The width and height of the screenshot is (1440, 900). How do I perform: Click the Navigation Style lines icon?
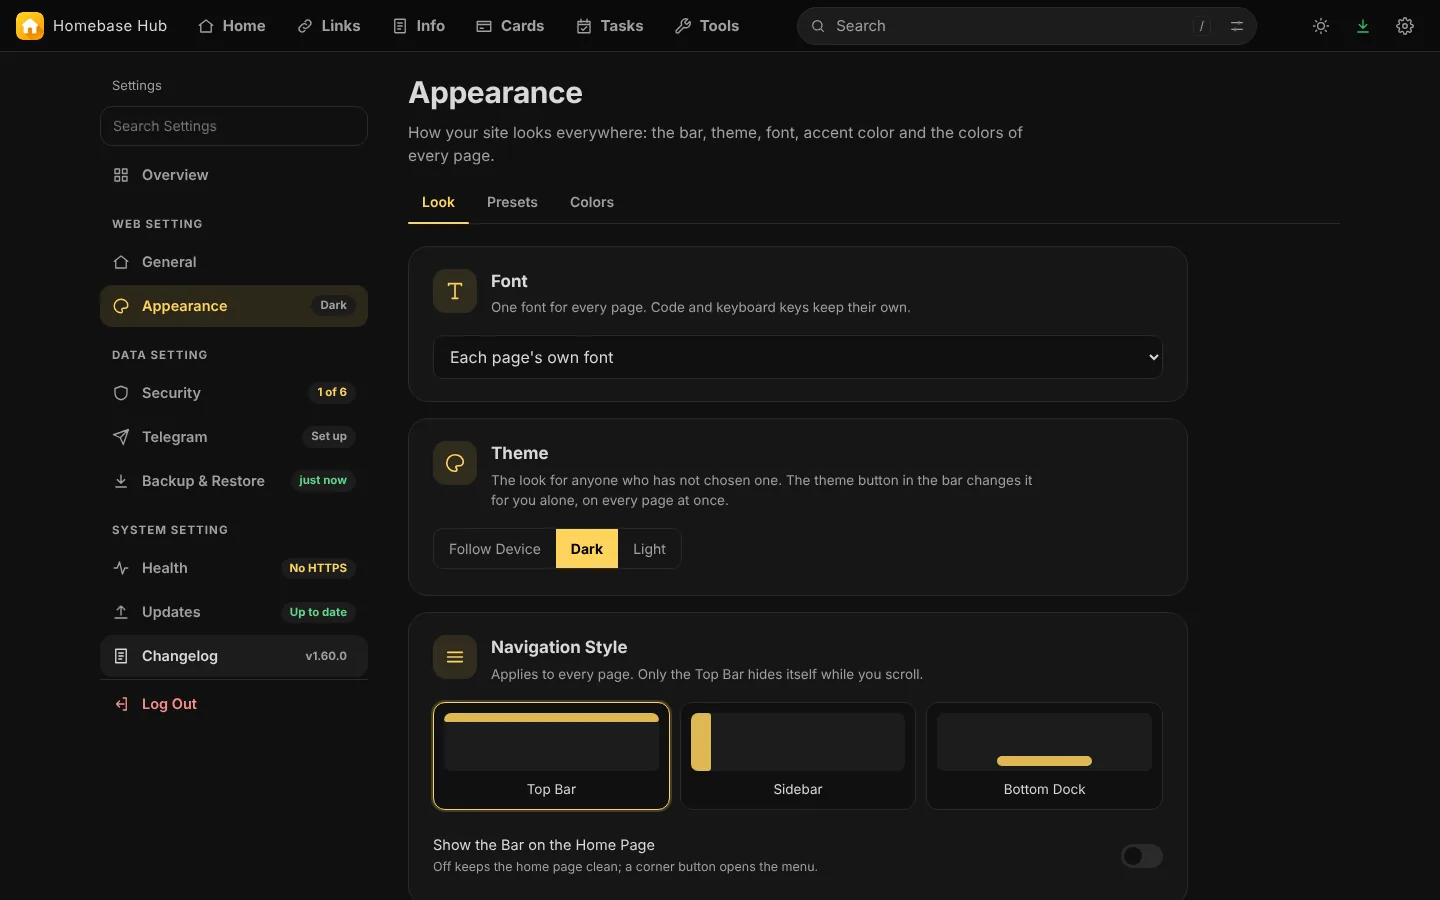tap(455, 657)
